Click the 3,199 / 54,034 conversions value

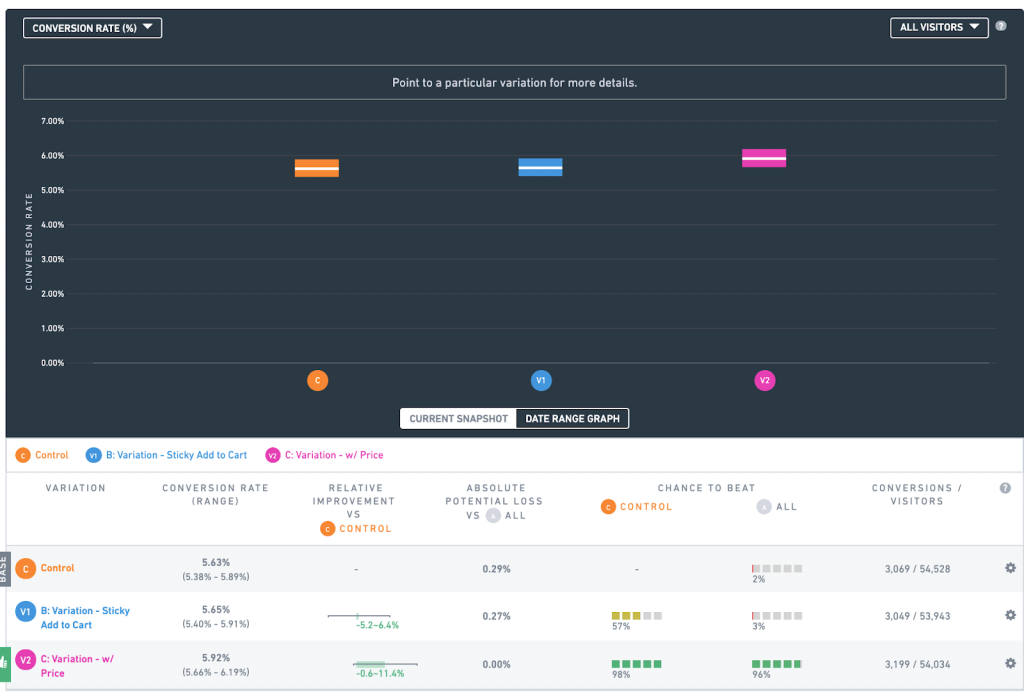point(917,664)
